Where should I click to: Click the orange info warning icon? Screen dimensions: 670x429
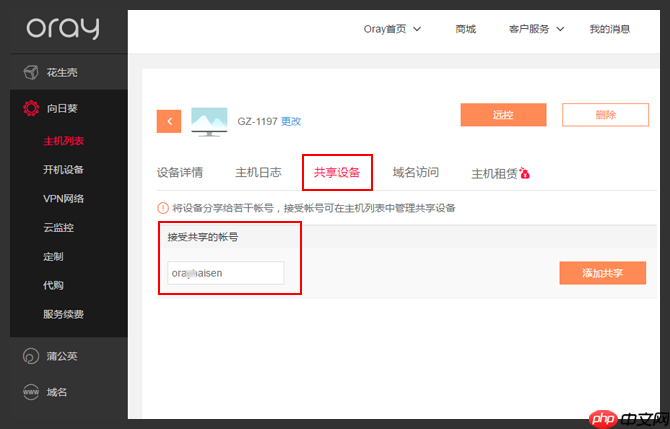[163, 208]
